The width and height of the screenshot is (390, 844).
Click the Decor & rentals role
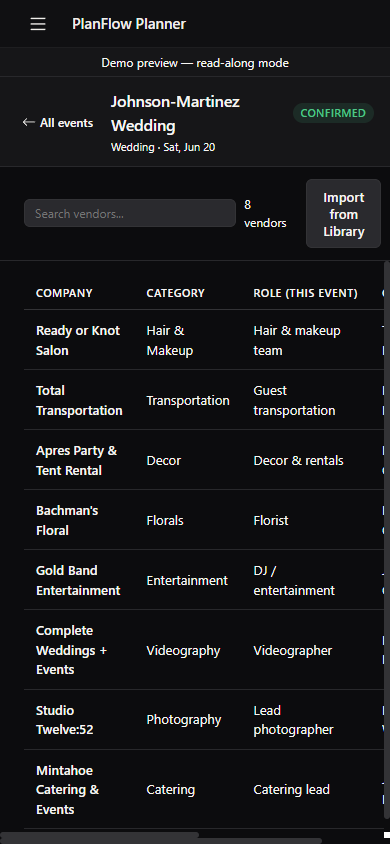point(298,460)
